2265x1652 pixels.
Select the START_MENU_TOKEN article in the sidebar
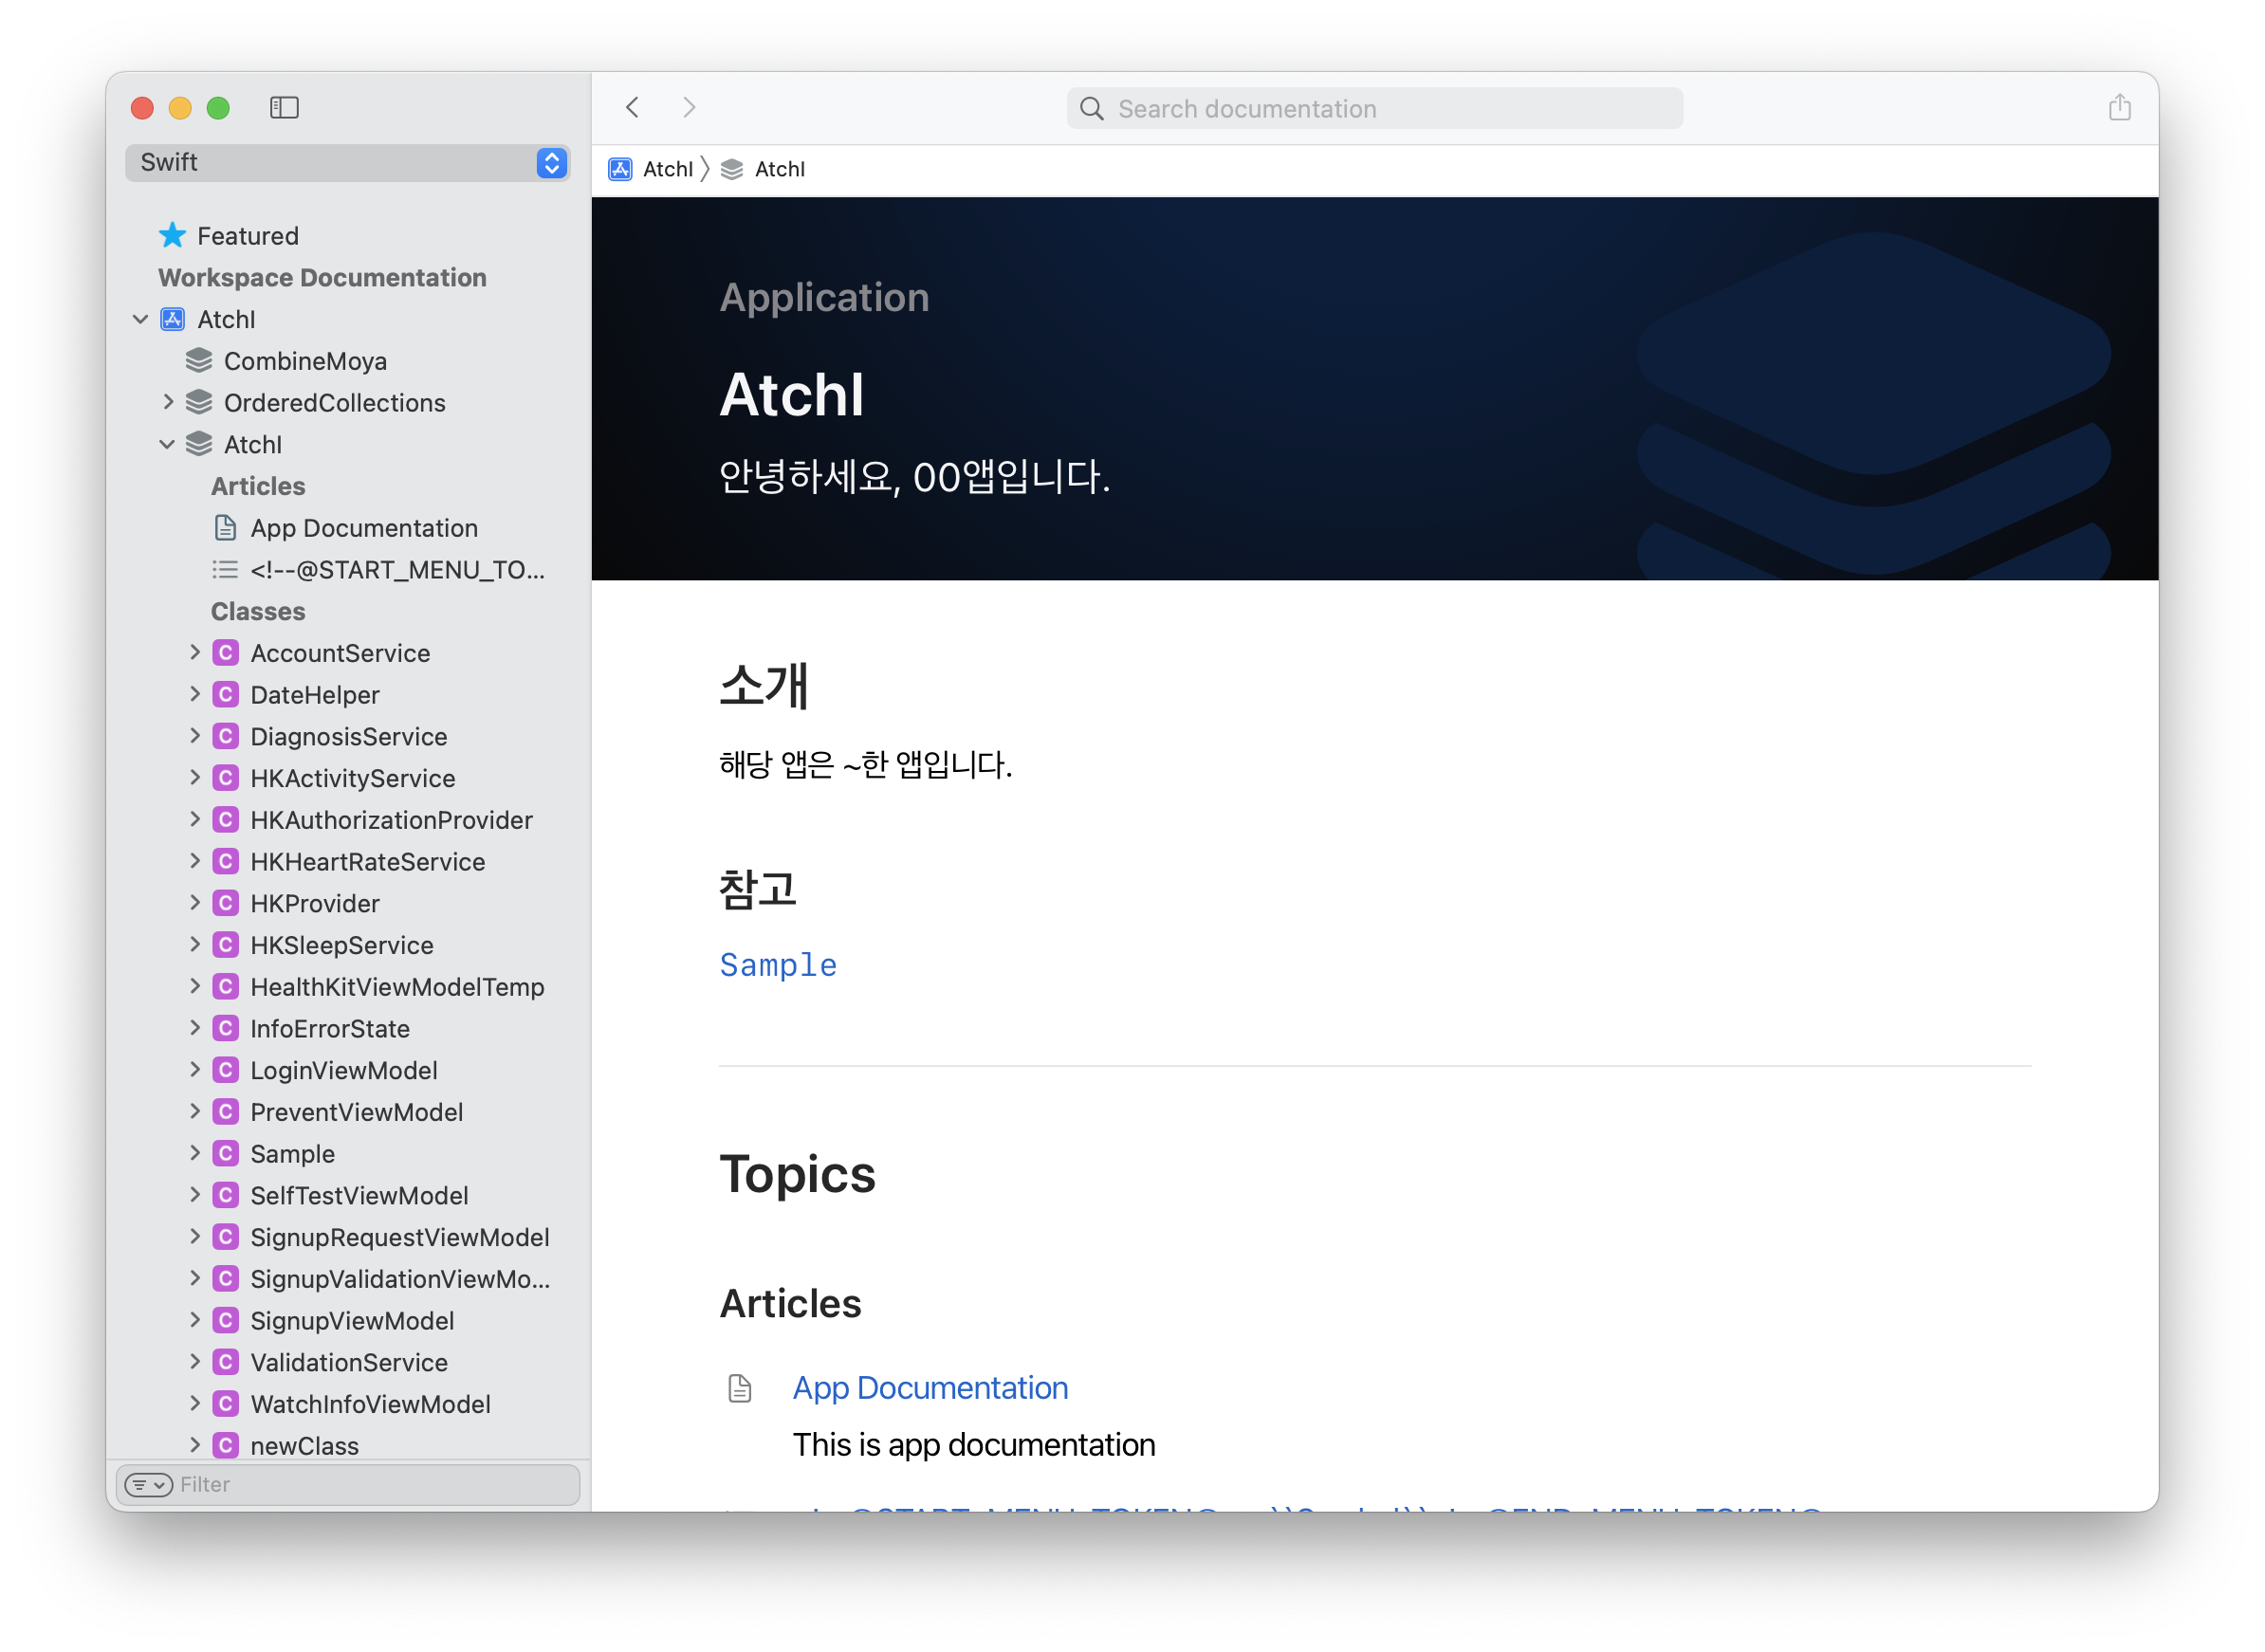tap(397, 570)
